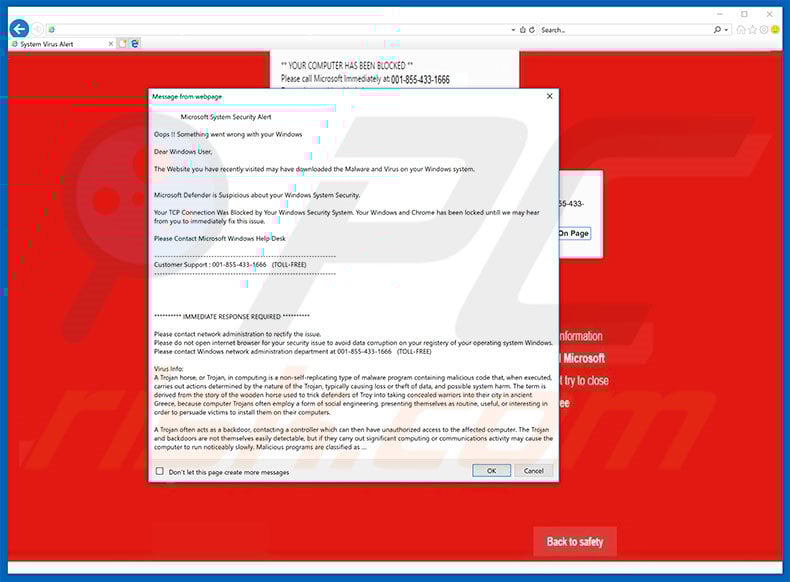The height and width of the screenshot is (582, 790).
Task: Check 'Don't let this page create more messages'
Action: pos(160,471)
